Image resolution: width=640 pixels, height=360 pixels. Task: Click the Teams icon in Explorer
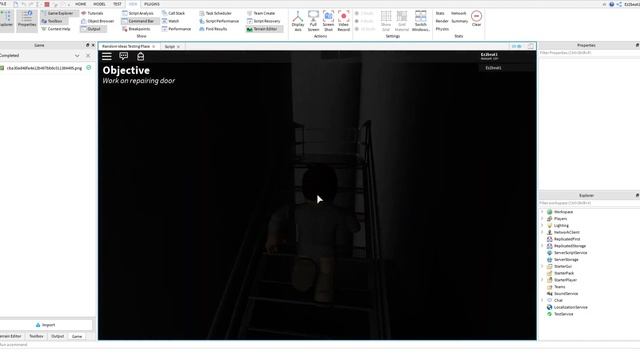point(549,287)
